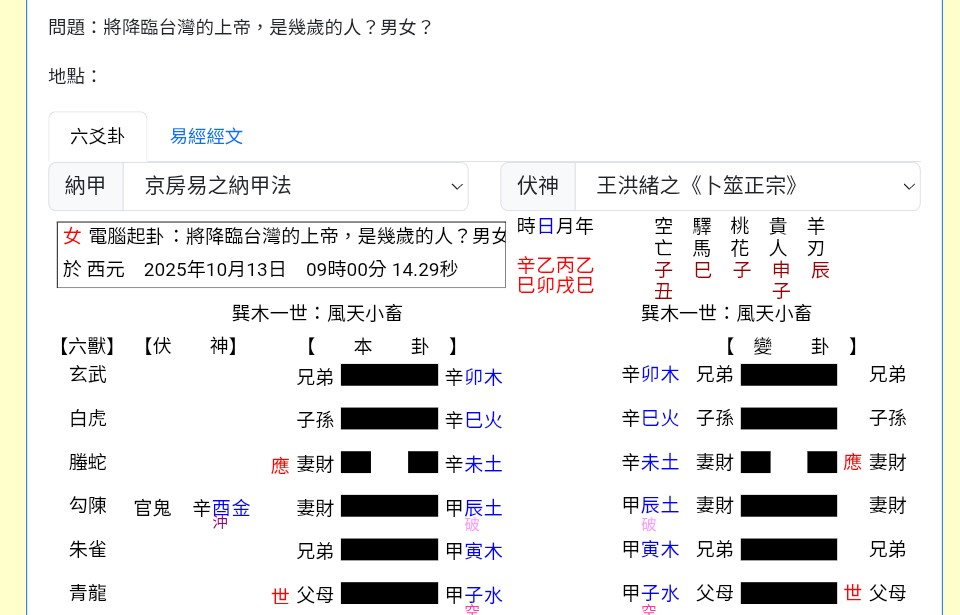The height and width of the screenshot is (615, 960).
Task: Toggle the 世 marker on the 父母 line
Action: 280,595
